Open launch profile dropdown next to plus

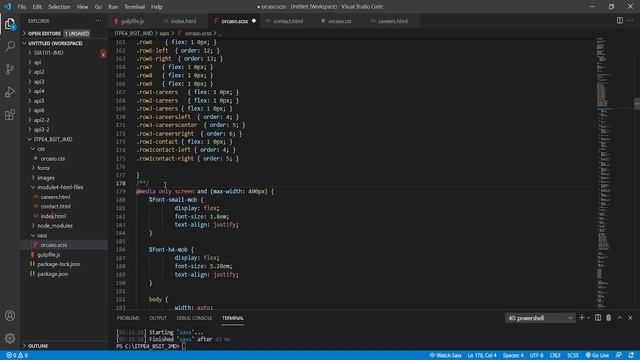pyautogui.click(x=589, y=318)
